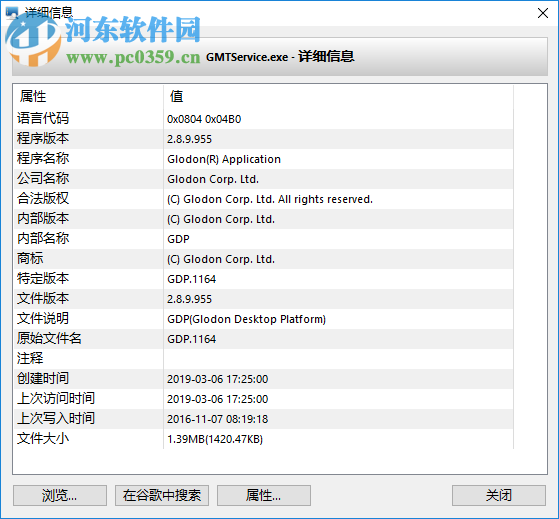
Task: Select value GDP.1164 in 特定版本 row
Action: [x=191, y=279]
